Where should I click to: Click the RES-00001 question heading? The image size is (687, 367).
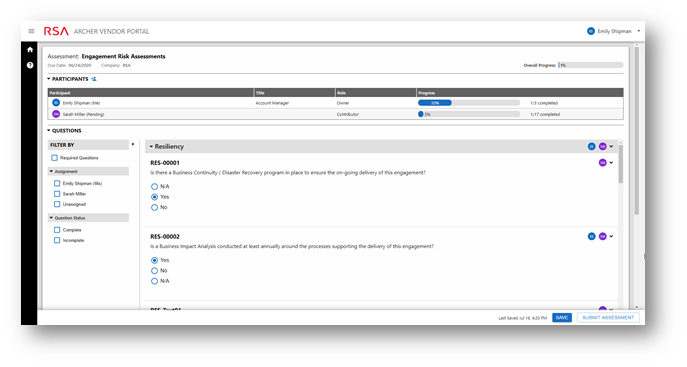(x=165, y=162)
